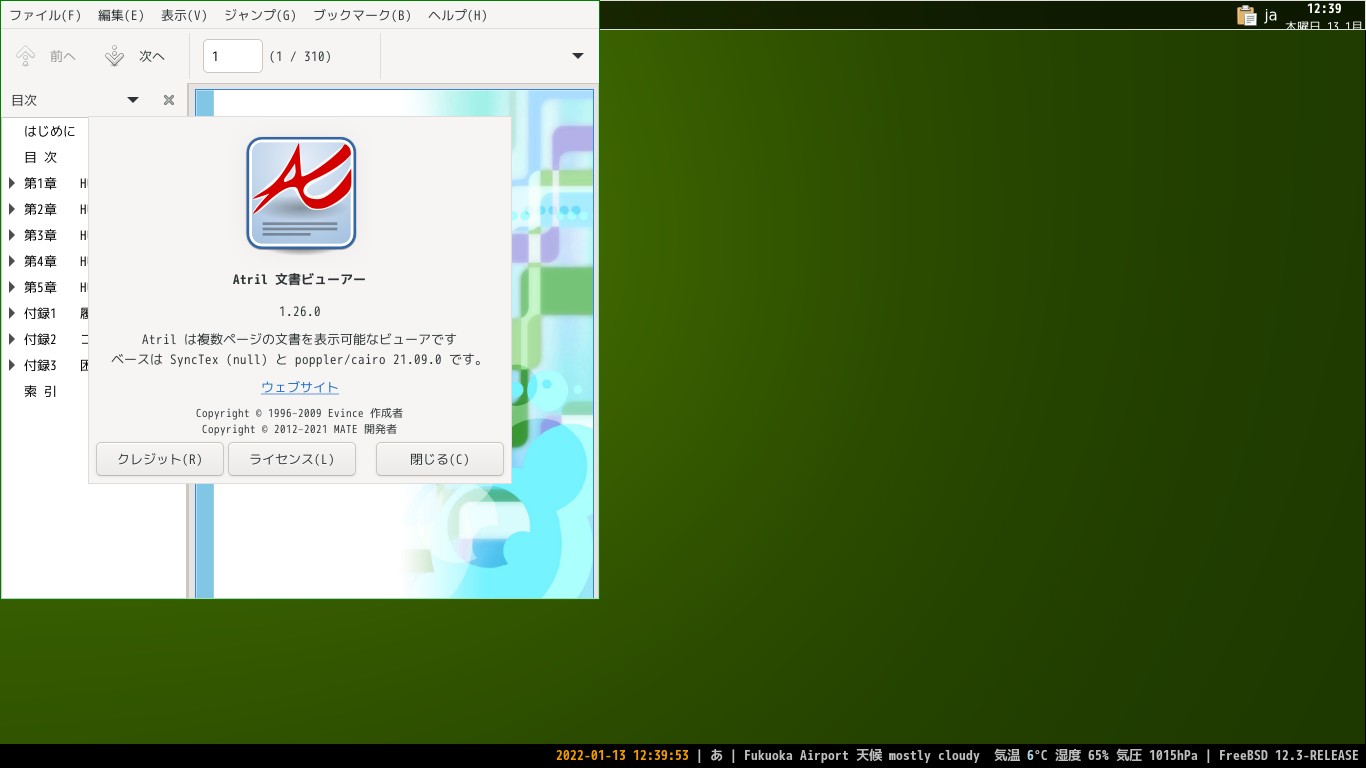
Task: Select the 目 次 entry in the index
Action: [41, 157]
